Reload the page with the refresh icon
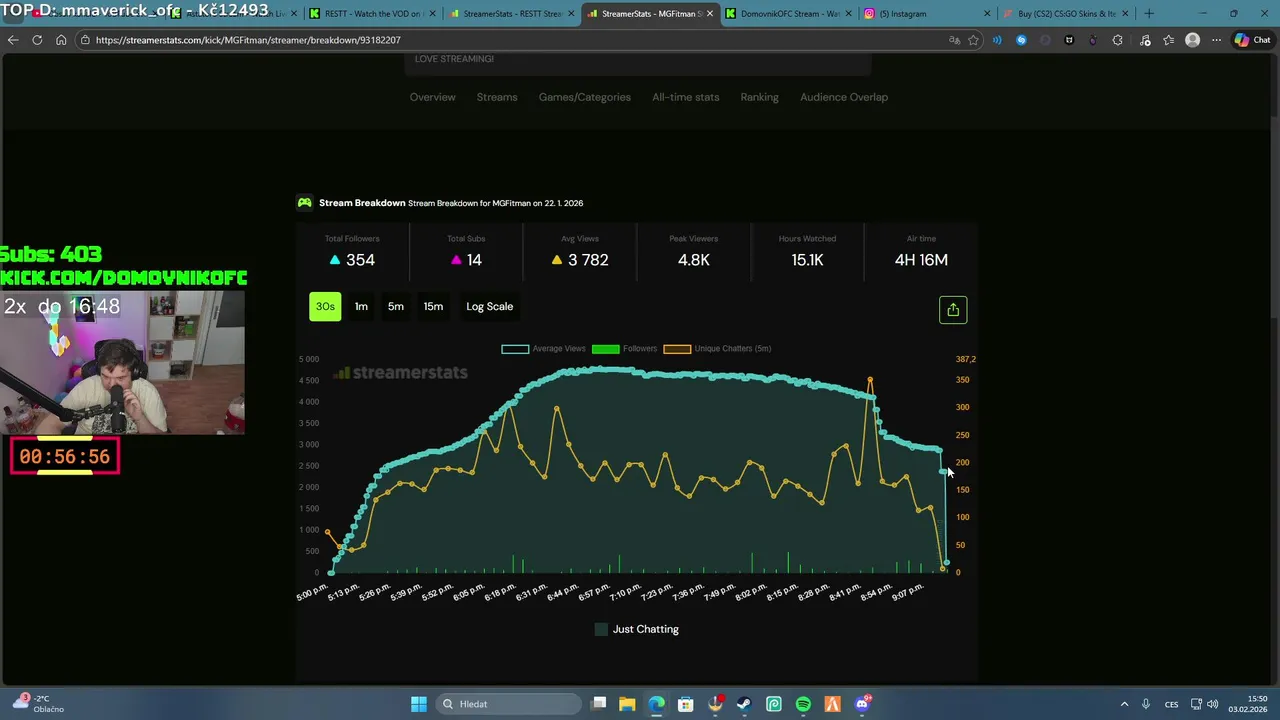This screenshot has height=720, width=1280. point(37,40)
